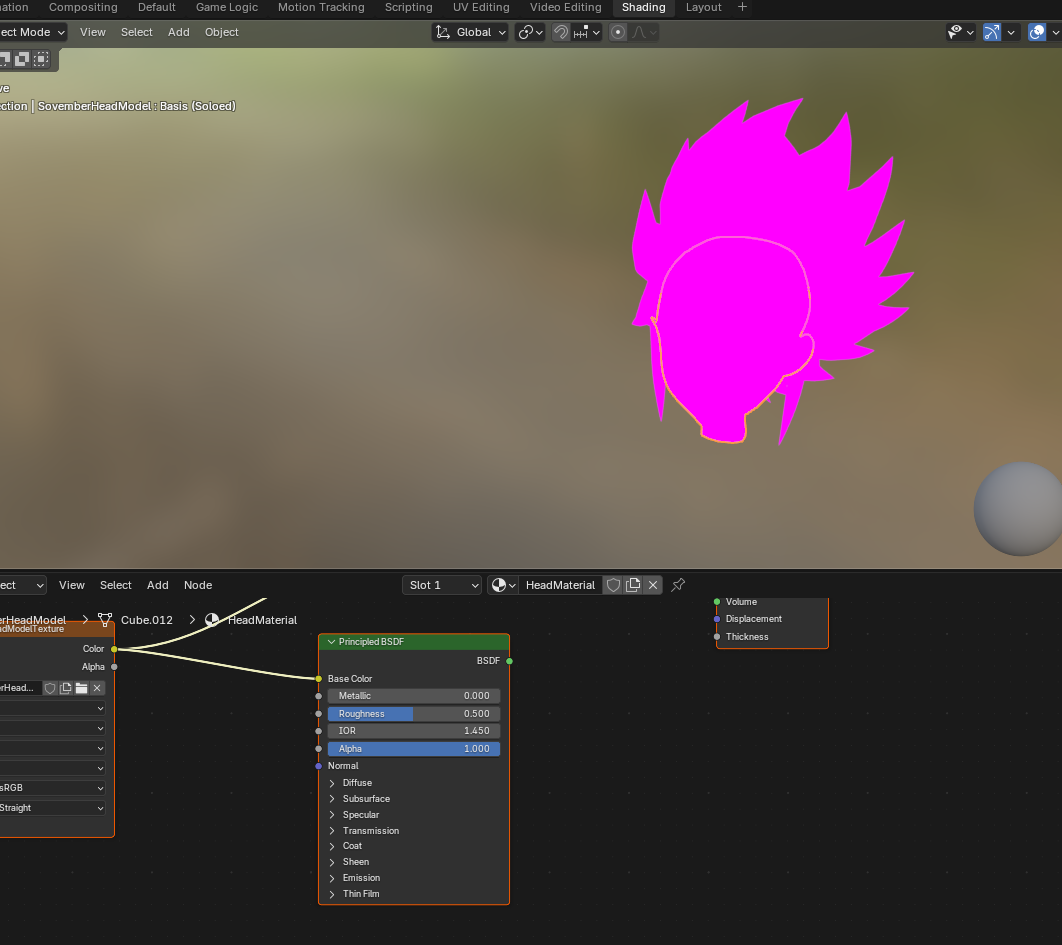
Task: Open Global transform orientation dropdown
Action: point(470,32)
